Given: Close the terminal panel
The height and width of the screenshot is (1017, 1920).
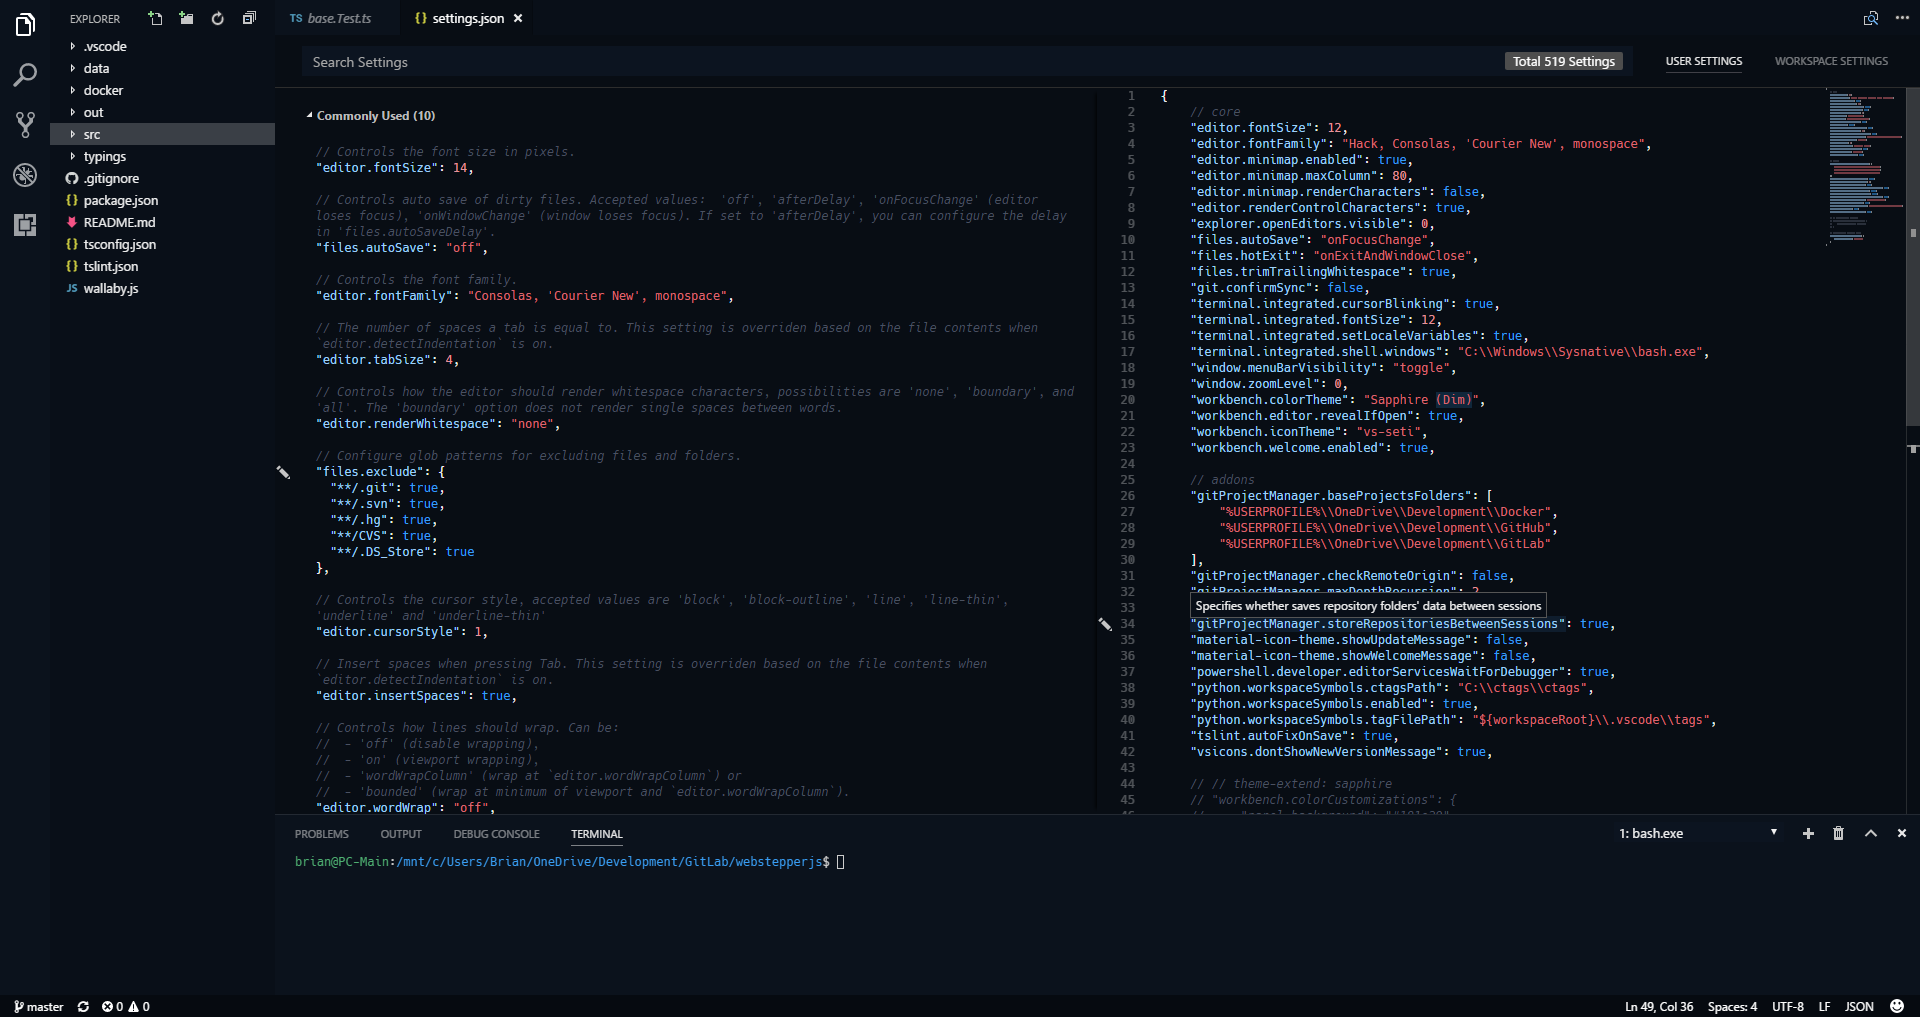Looking at the screenshot, I should coord(1902,834).
